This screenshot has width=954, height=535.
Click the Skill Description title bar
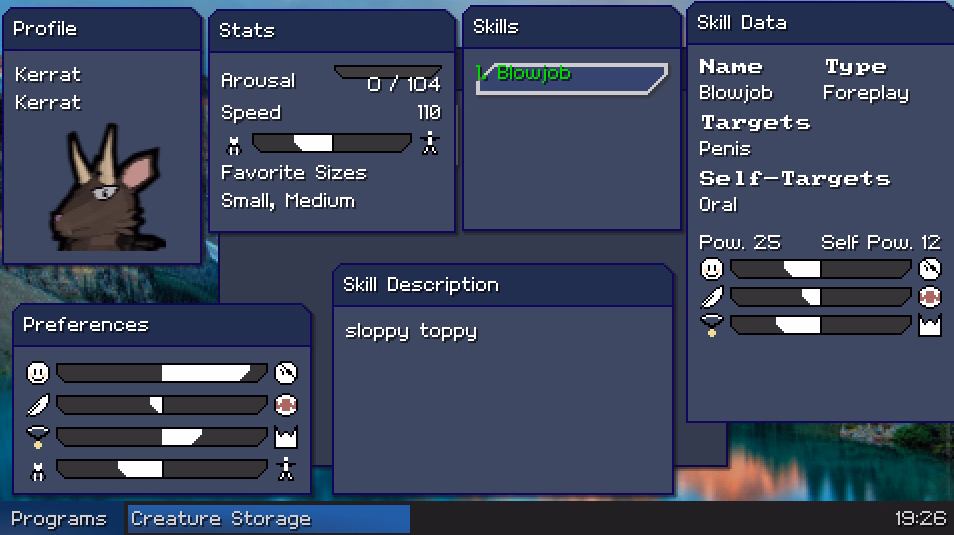[x=503, y=285]
